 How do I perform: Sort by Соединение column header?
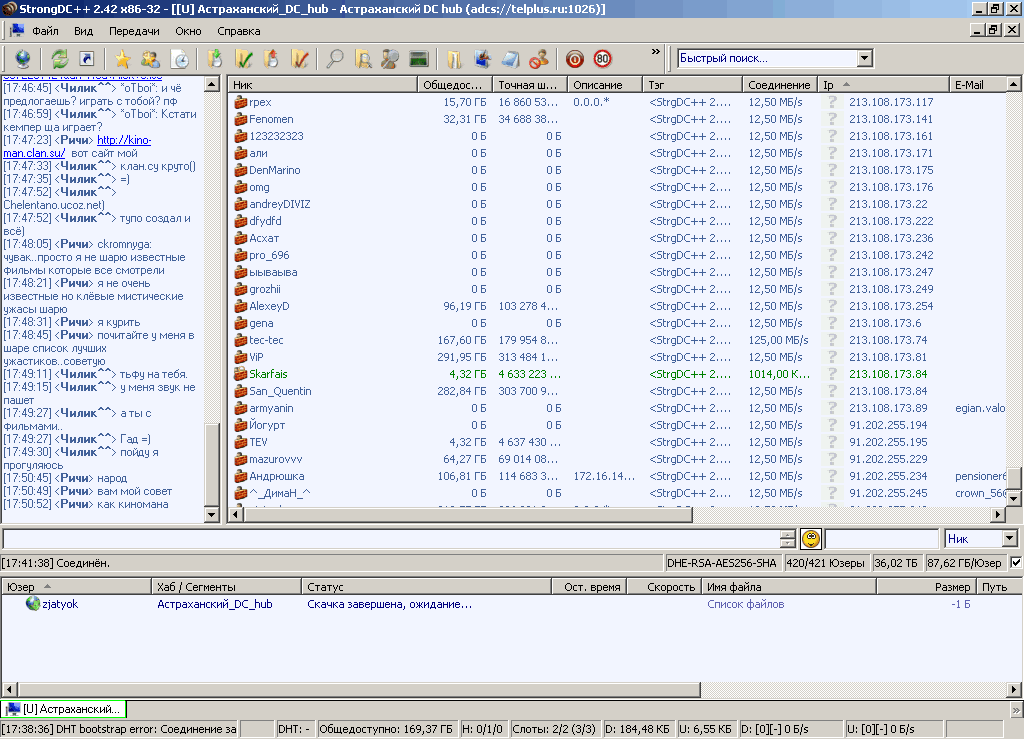780,85
